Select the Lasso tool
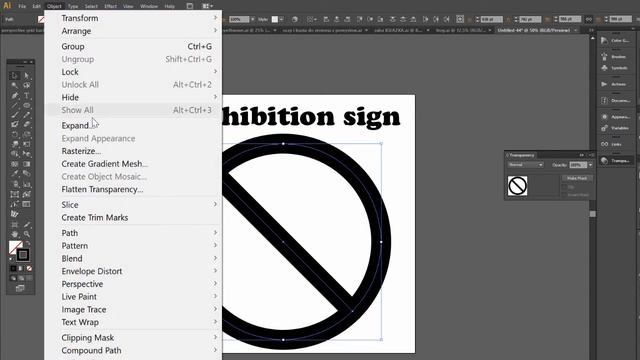 pyautogui.click(x=27, y=85)
